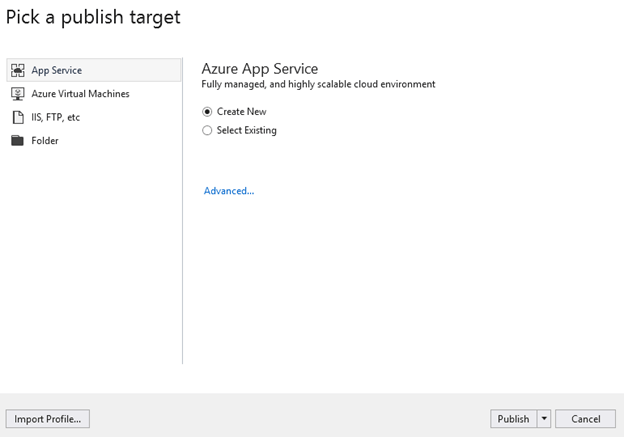
Task: Open the Advanced... settings link
Action: tap(229, 191)
